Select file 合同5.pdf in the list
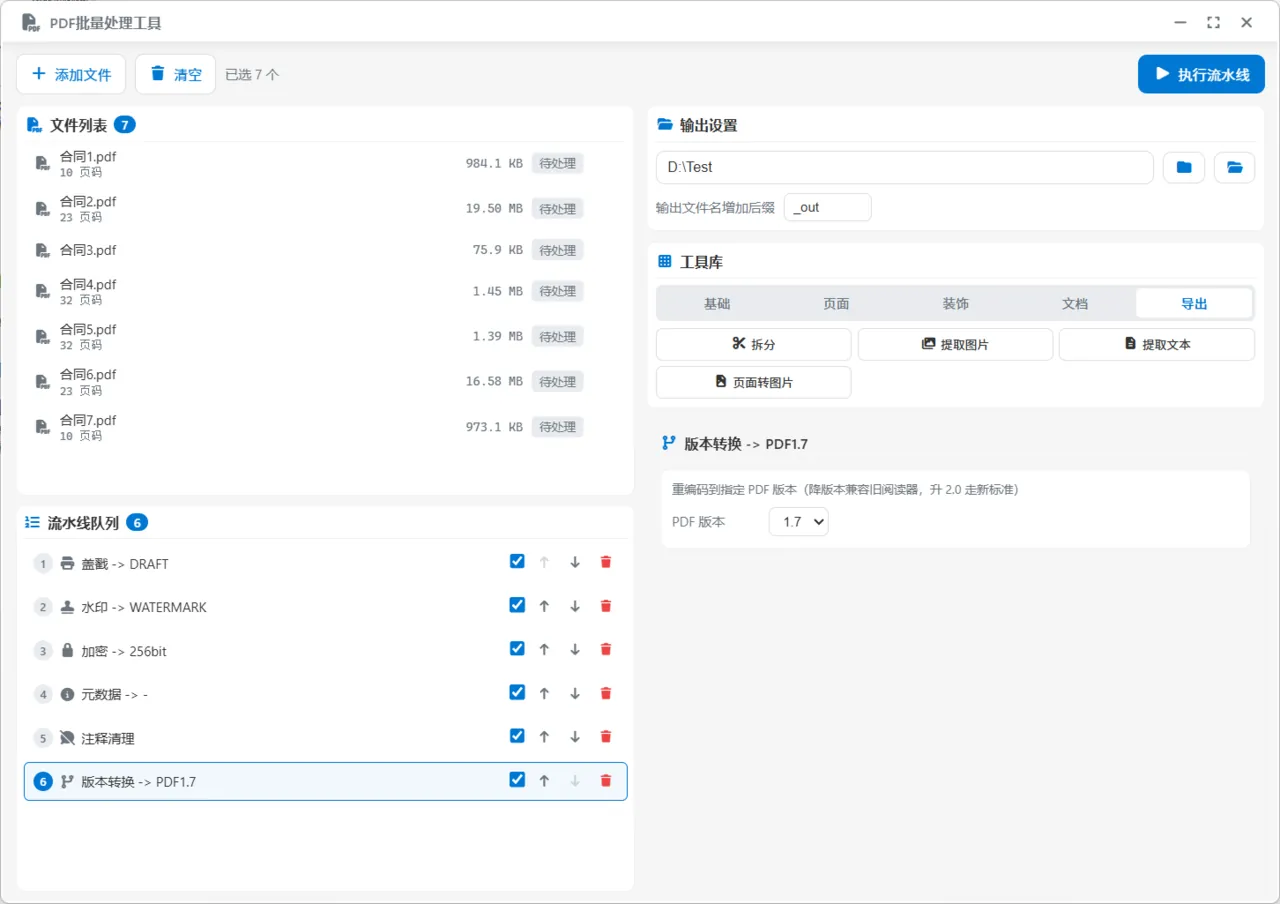The image size is (1280, 904). pyautogui.click(x=326, y=336)
